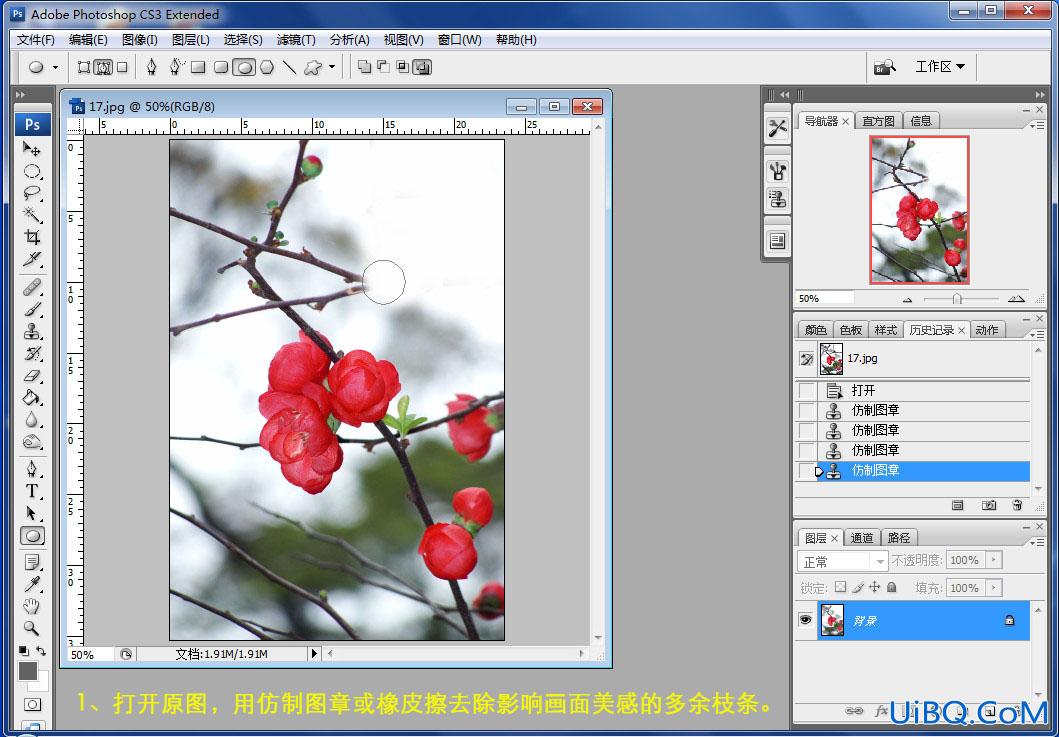Select the Notes tool
1059x737 pixels.
[32, 562]
